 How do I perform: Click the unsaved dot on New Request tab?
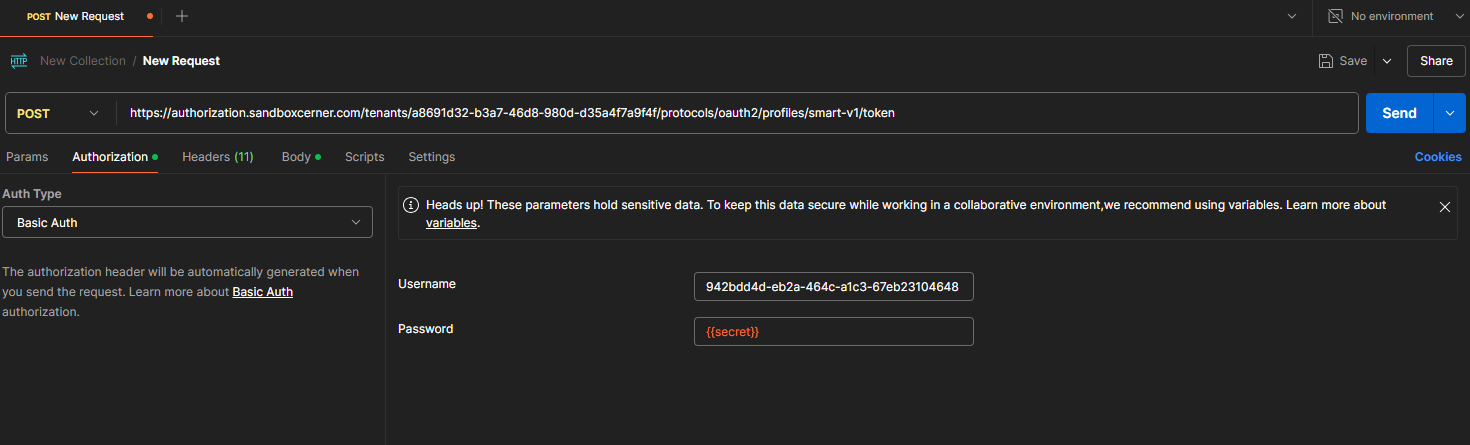point(150,16)
